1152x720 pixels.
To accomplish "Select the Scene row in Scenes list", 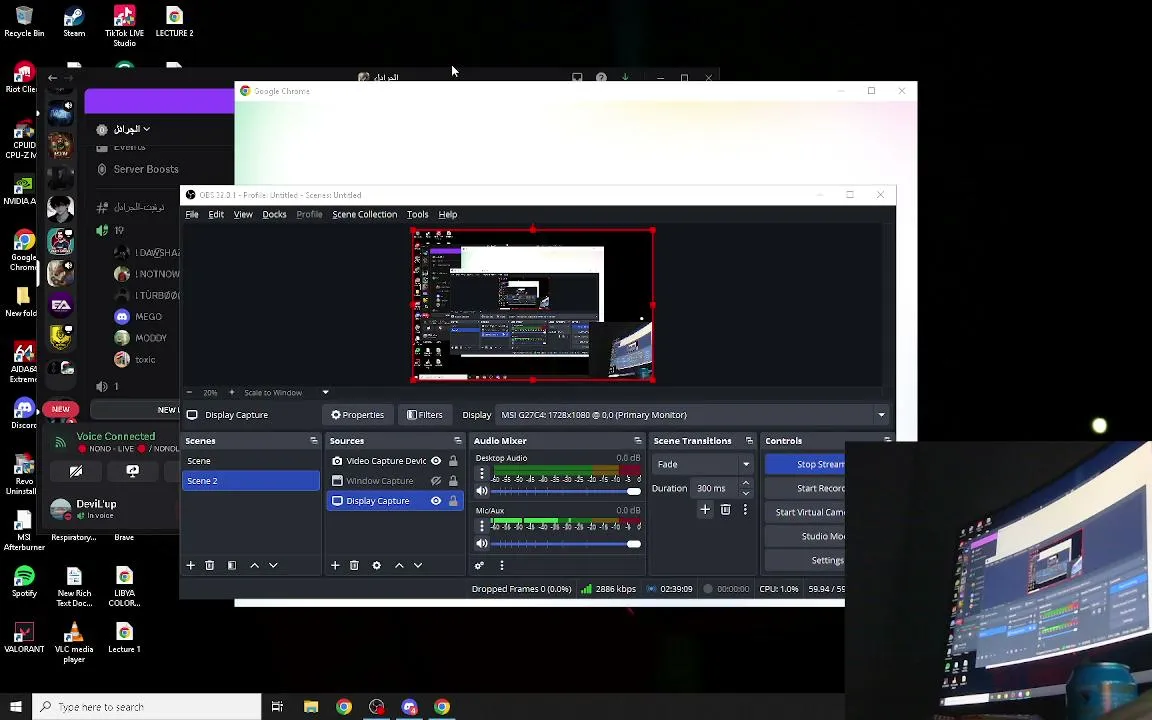I will (251, 461).
